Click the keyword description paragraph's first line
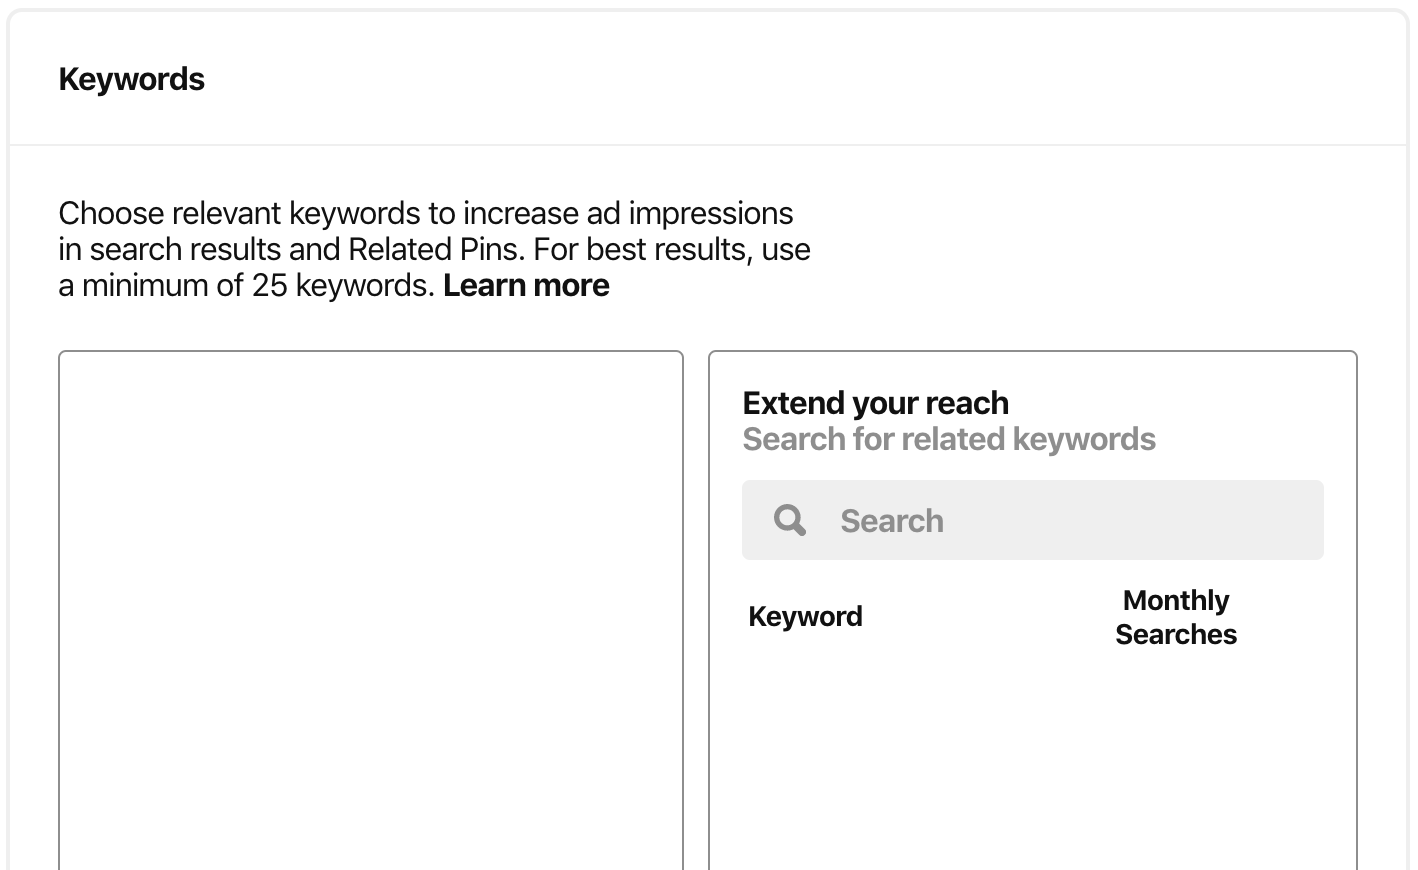1418x870 pixels. tap(425, 214)
